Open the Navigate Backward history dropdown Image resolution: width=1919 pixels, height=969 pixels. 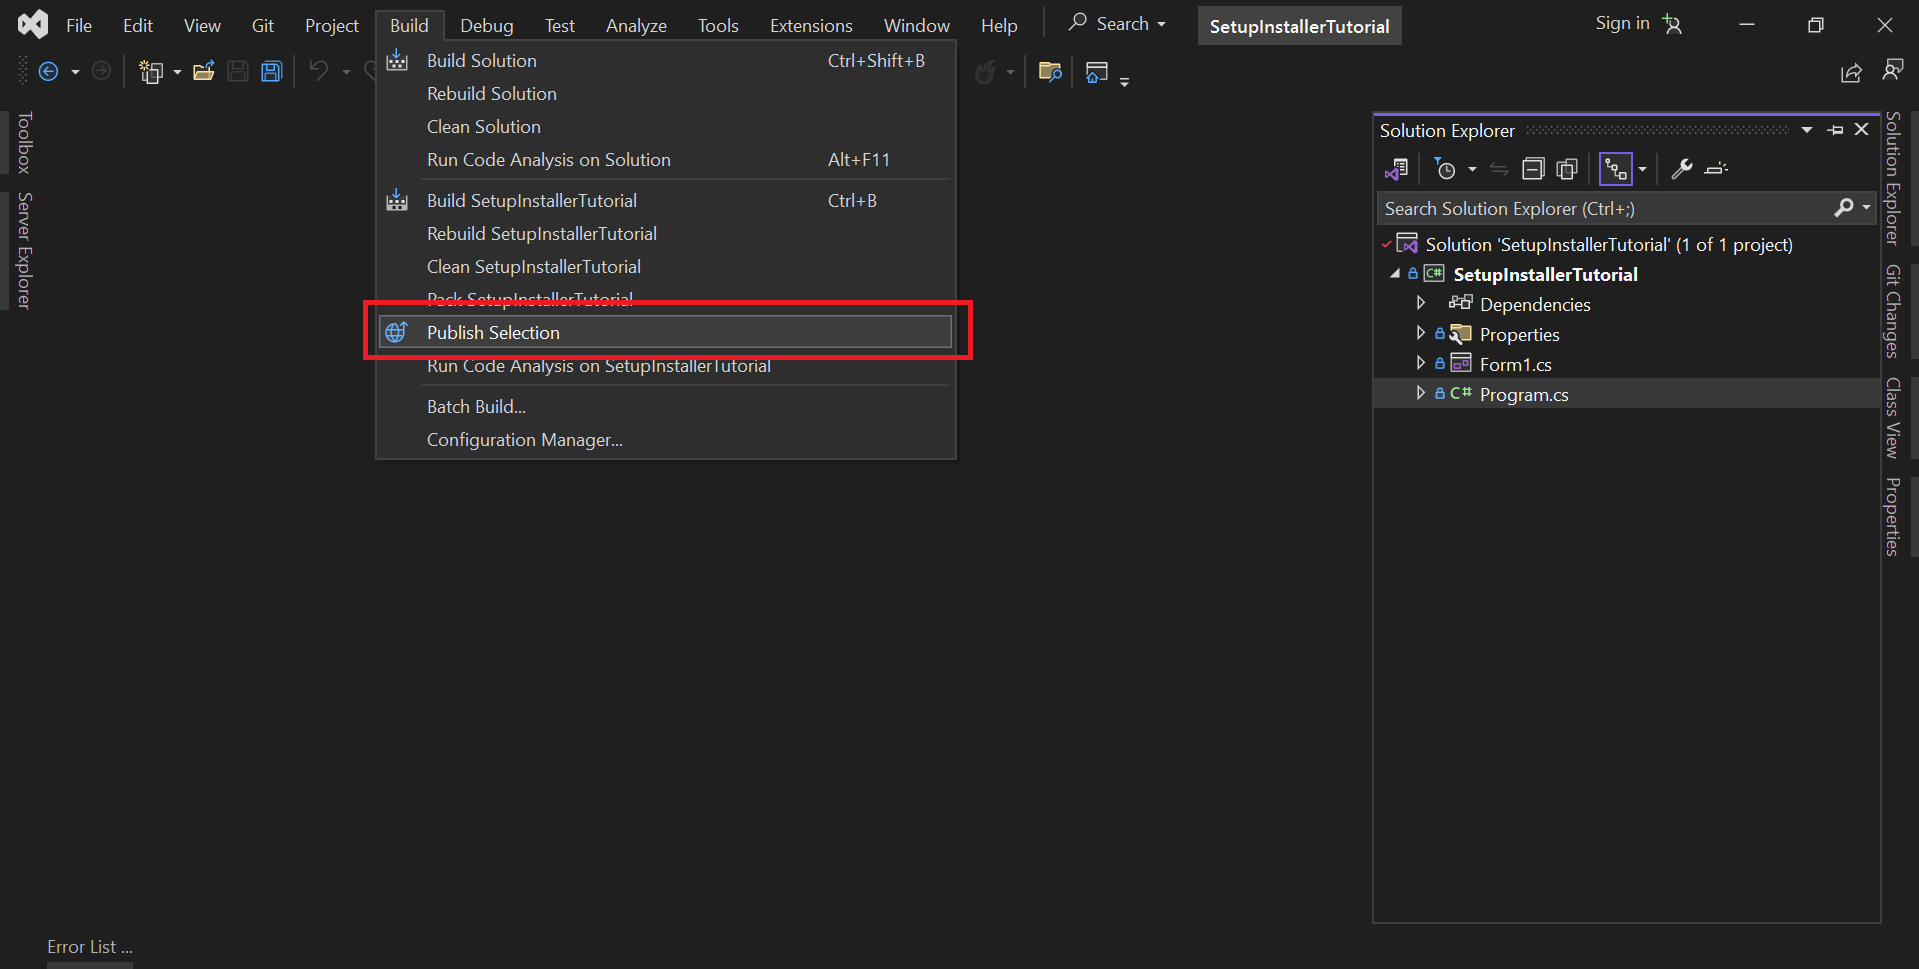tap(75, 72)
